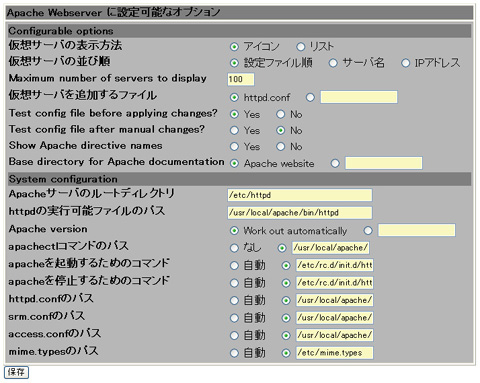Select Yes for test after manual changes
The height and width of the screenshot is (383, 480).
pyautogui.click(x=234, y=130)
